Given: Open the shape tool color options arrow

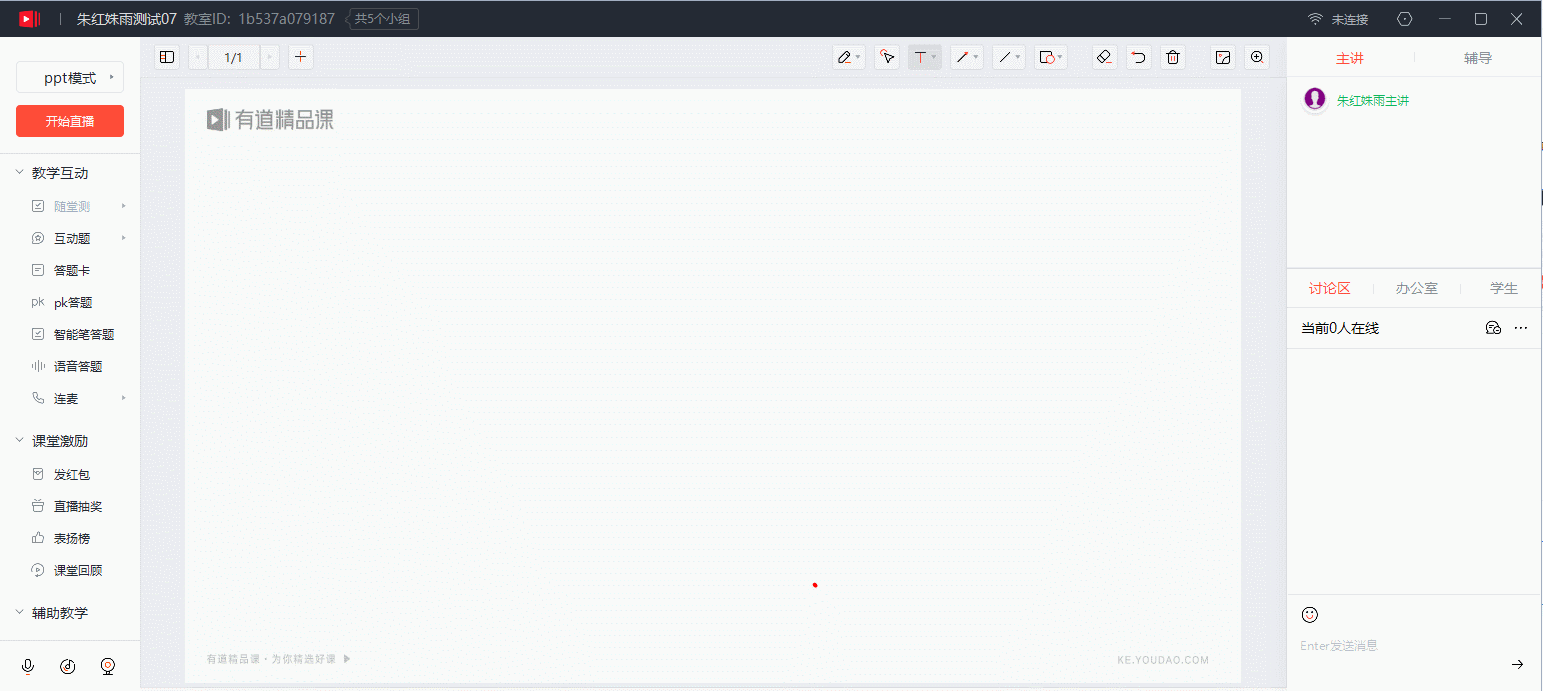Looking at the screenshot, I should [1059, 57].
